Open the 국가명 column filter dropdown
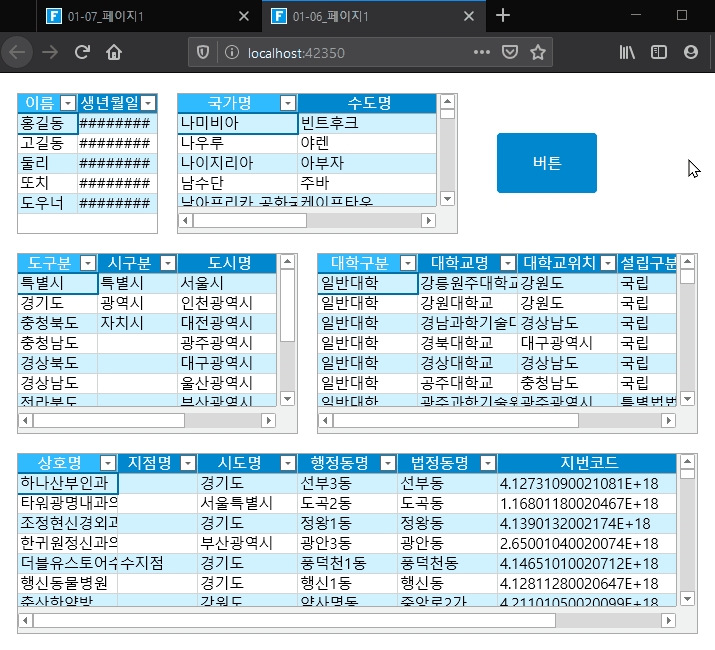This screenshot has height=650, width=715. tap(287, 103)
